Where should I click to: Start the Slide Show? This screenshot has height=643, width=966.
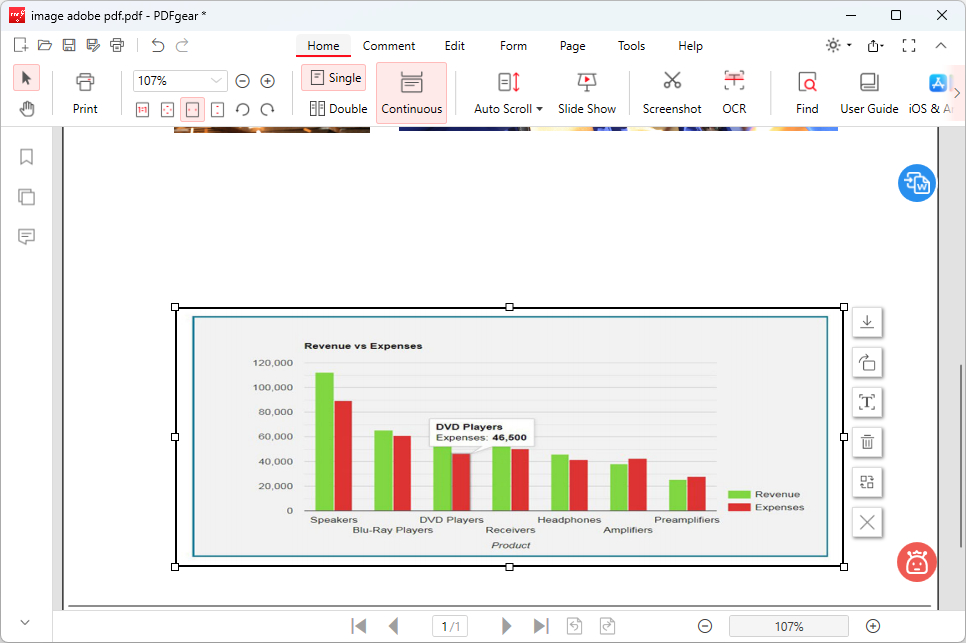(x=586, y=94)
